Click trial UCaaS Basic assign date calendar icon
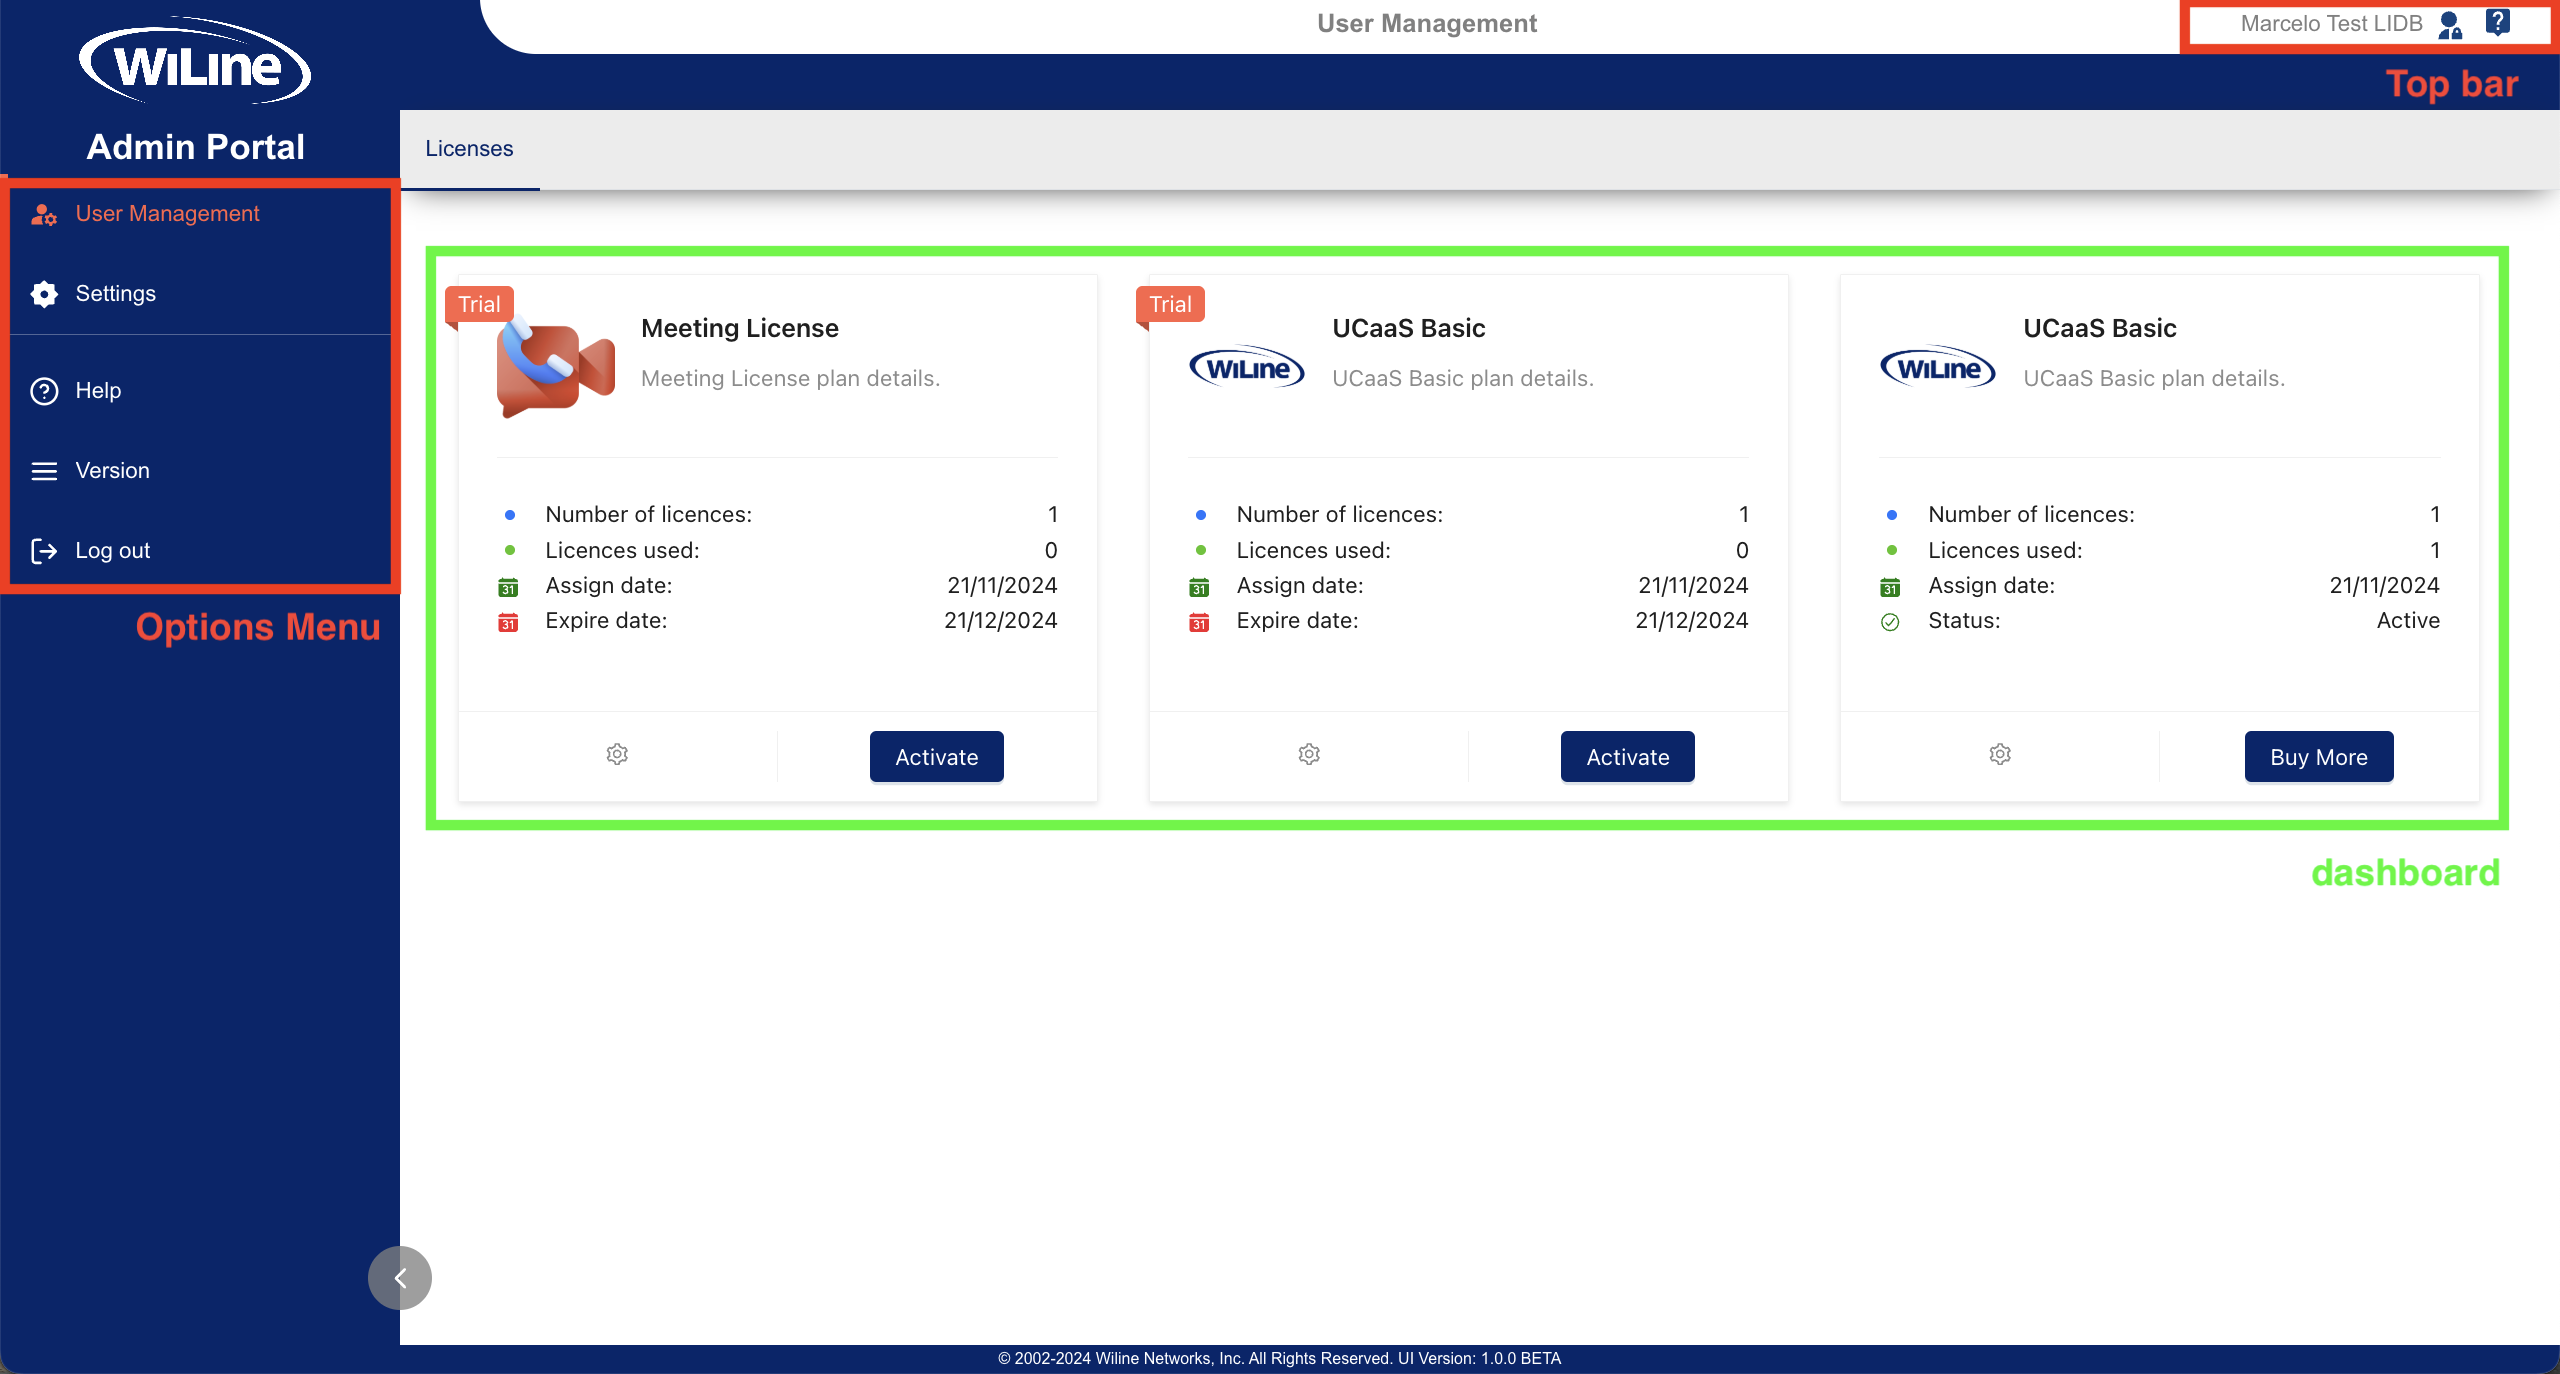 click(x=1199, y=587)
